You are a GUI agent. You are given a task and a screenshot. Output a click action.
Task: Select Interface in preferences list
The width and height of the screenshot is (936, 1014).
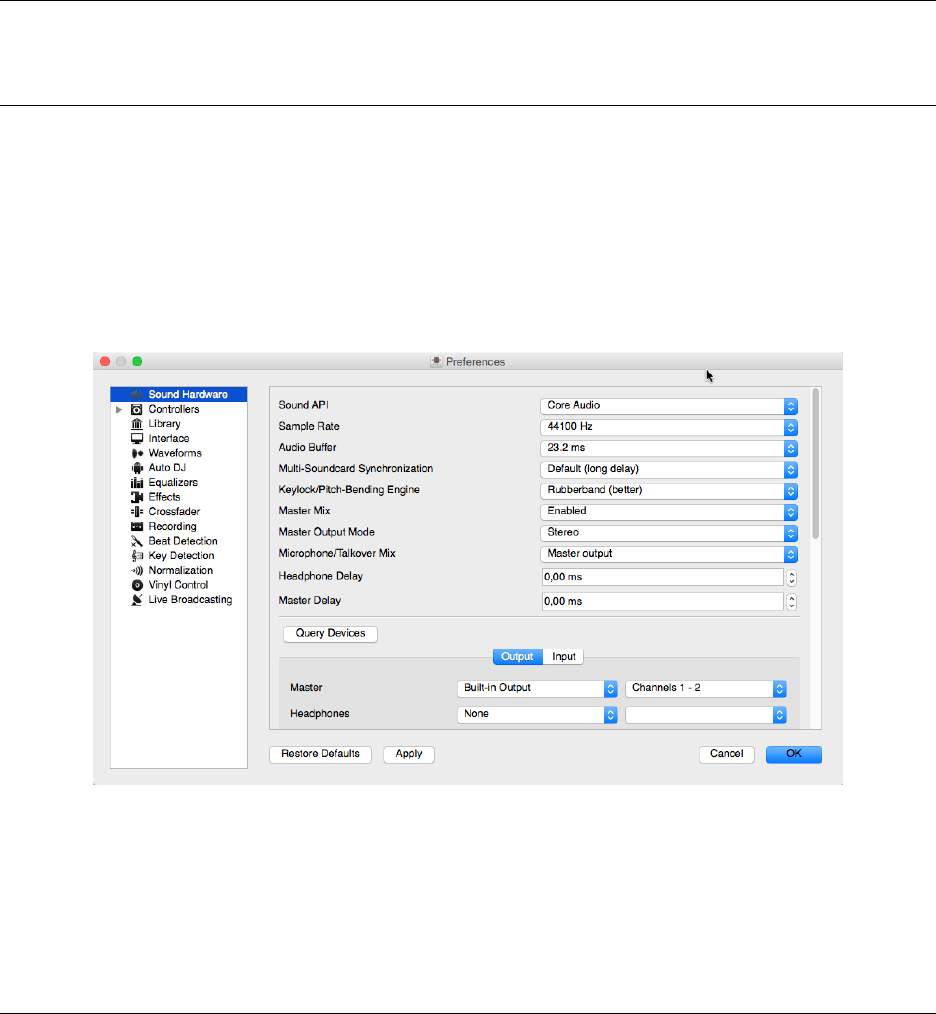coord(169,438)
